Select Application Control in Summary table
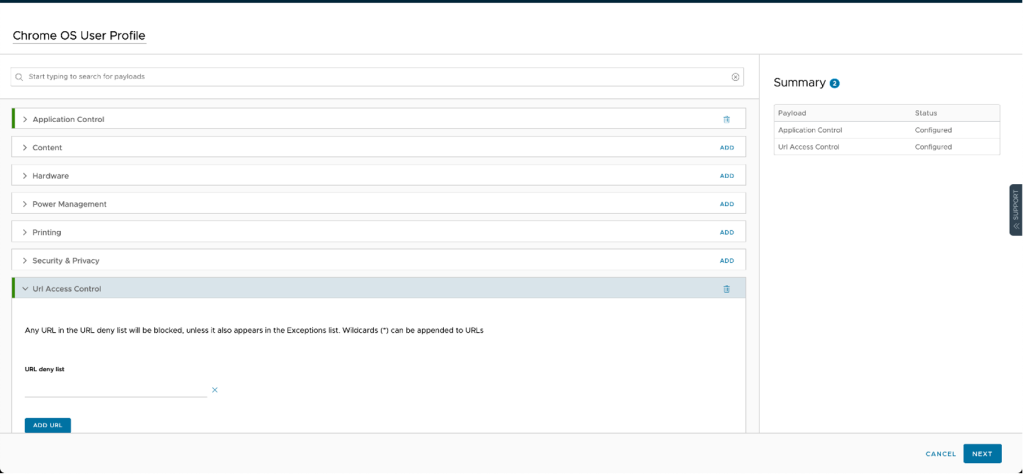Viewport: 1024px width, 476px height. click(x=810, y=130)
